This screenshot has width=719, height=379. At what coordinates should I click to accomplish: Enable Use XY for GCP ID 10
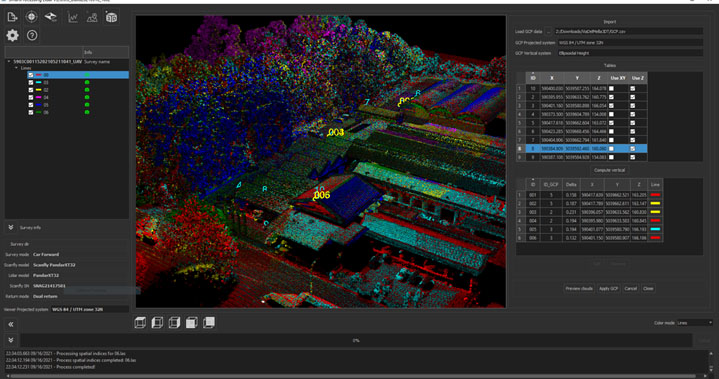tap(611, 88)
